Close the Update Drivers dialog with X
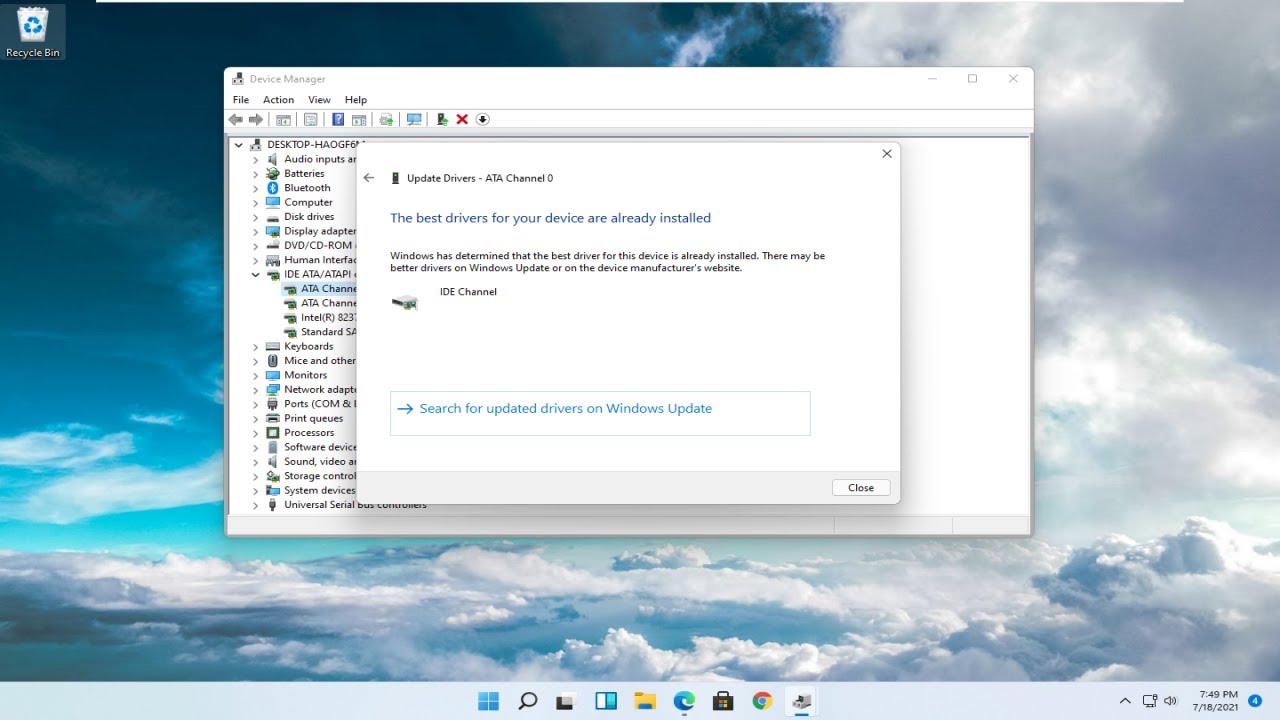The image size is (1280, 720). point(886,154)
